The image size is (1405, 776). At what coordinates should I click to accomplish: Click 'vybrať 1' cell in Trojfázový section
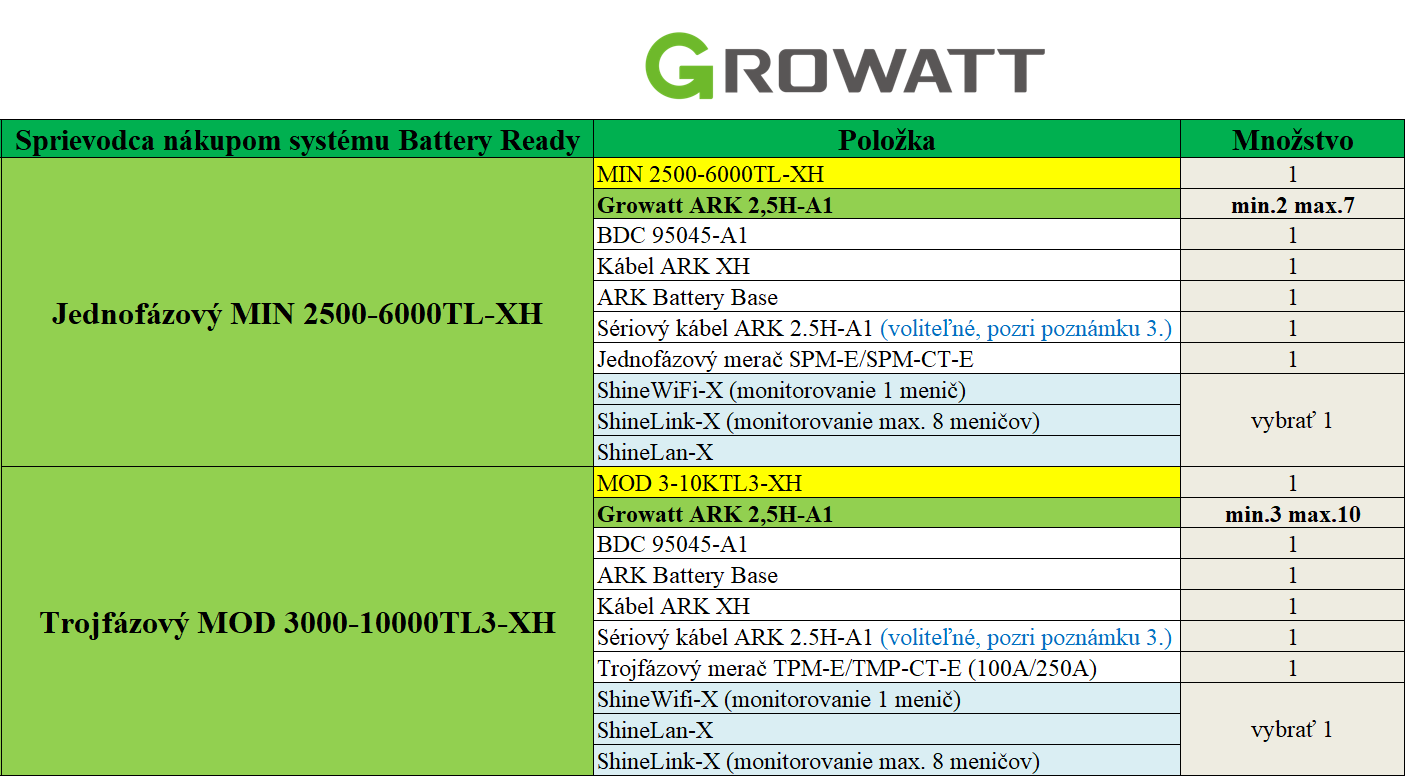click(x=1292, y=730)
